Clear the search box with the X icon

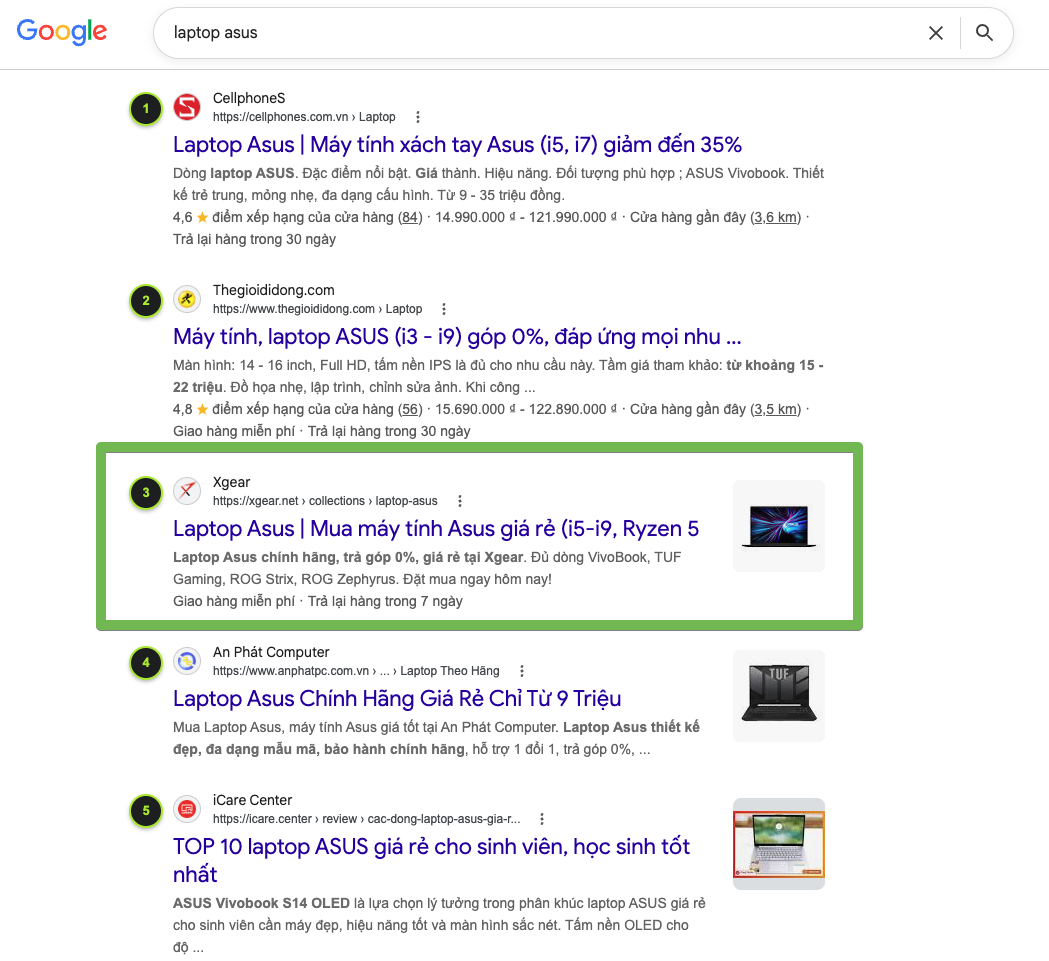(x=936, y=33)
